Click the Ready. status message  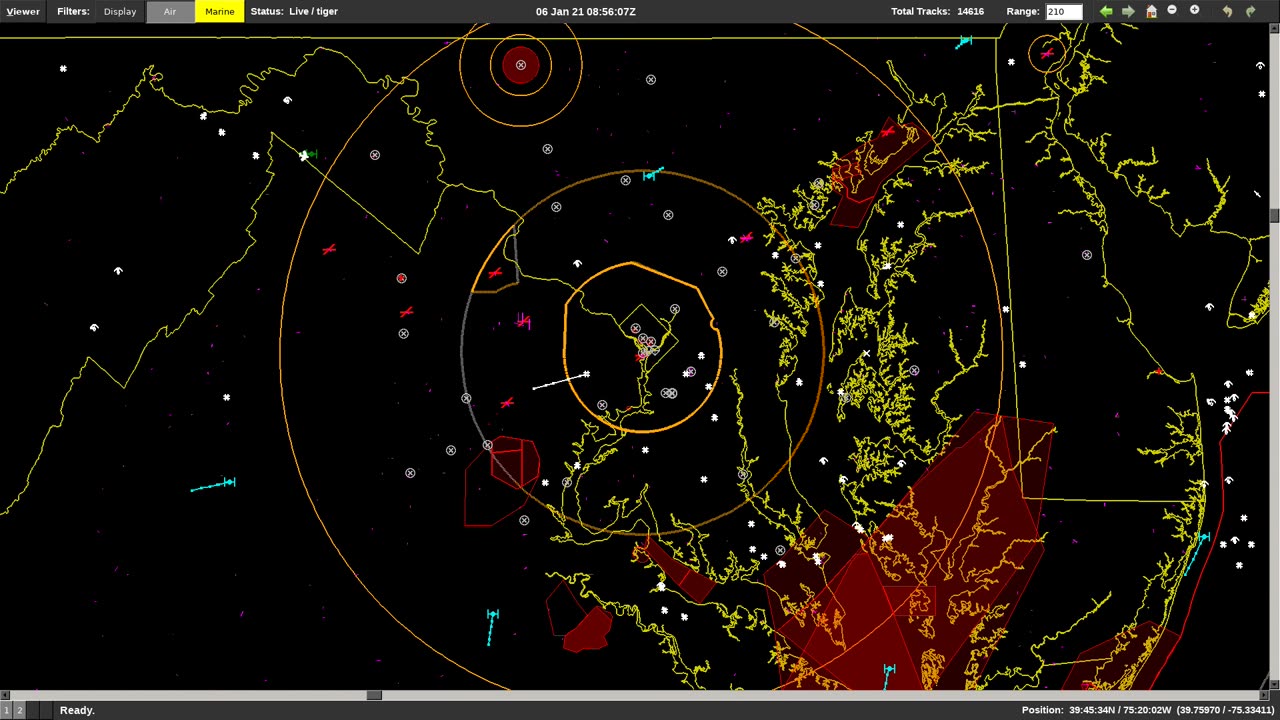77,710
